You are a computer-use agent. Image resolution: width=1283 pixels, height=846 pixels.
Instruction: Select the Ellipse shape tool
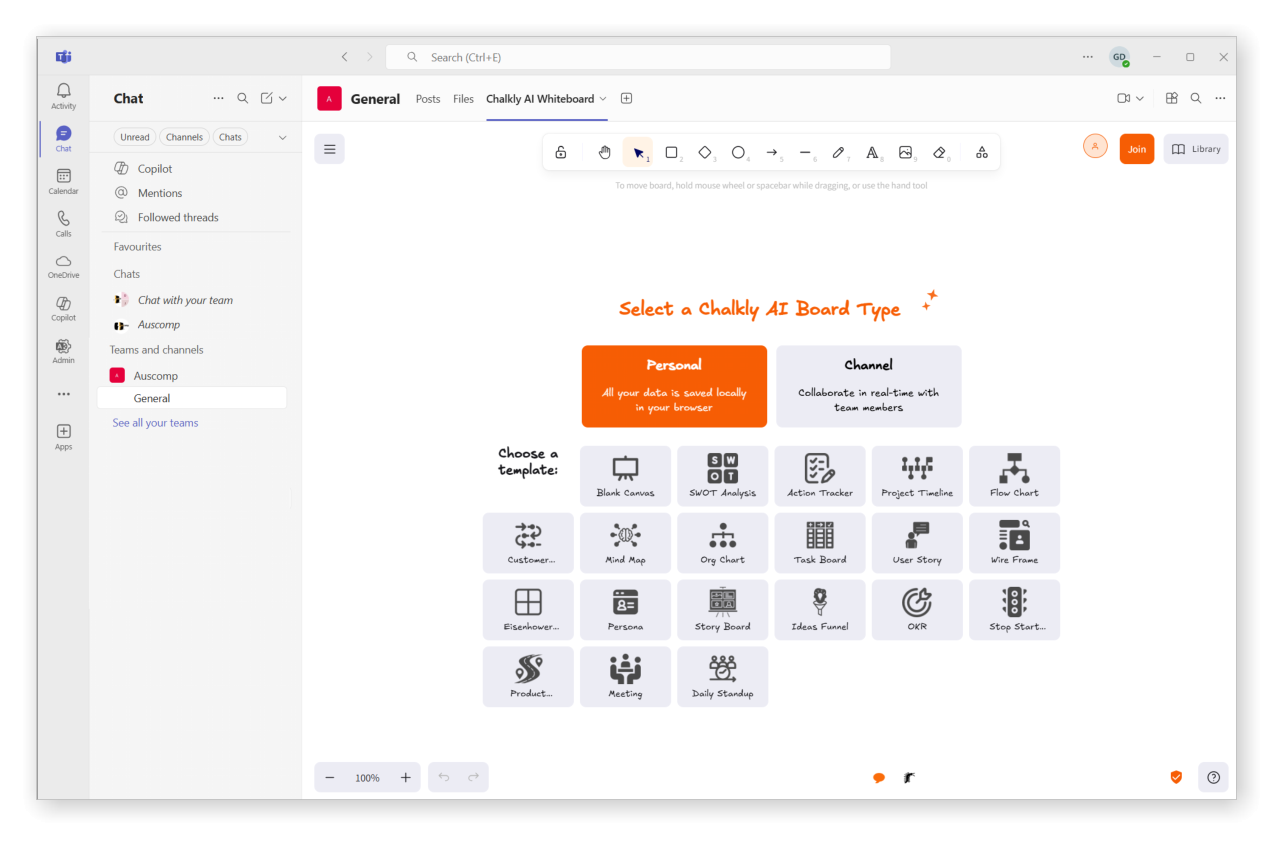(x=738, y=152)
